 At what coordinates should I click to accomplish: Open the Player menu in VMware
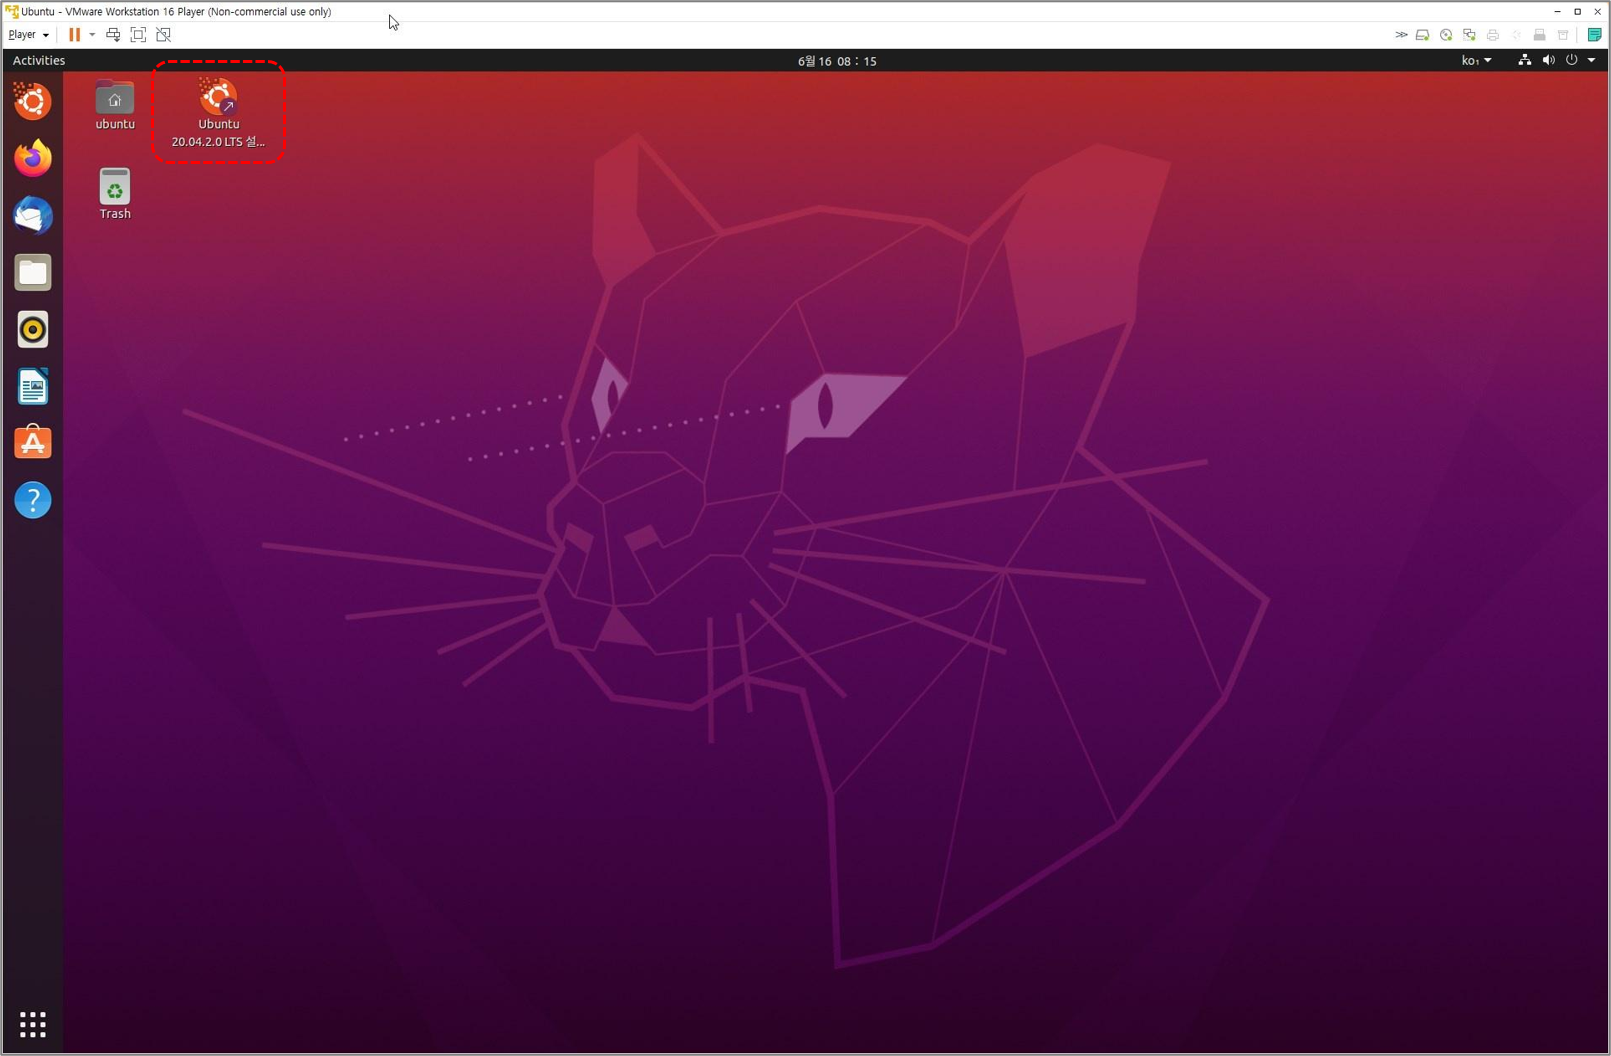click(x=28, y=35)
